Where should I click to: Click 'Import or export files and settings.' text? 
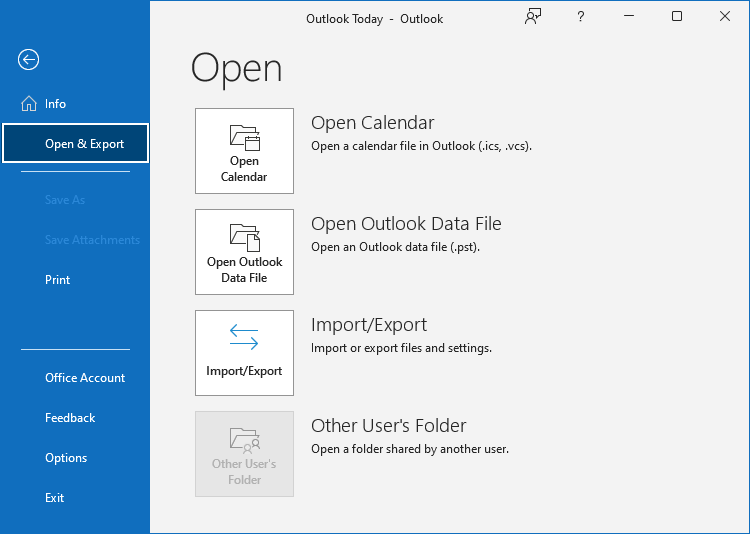click(401, 348)
